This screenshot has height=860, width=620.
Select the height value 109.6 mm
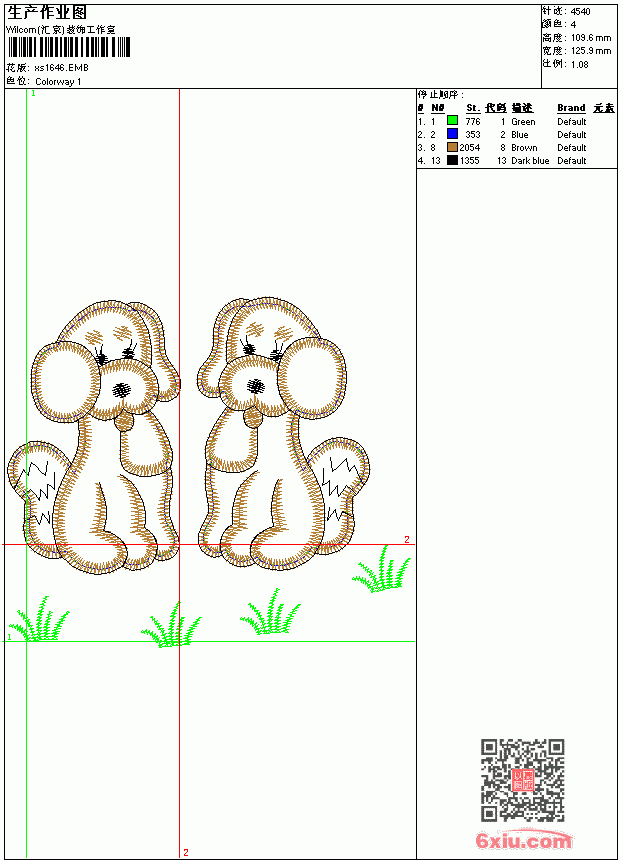[x=591, y=38]
